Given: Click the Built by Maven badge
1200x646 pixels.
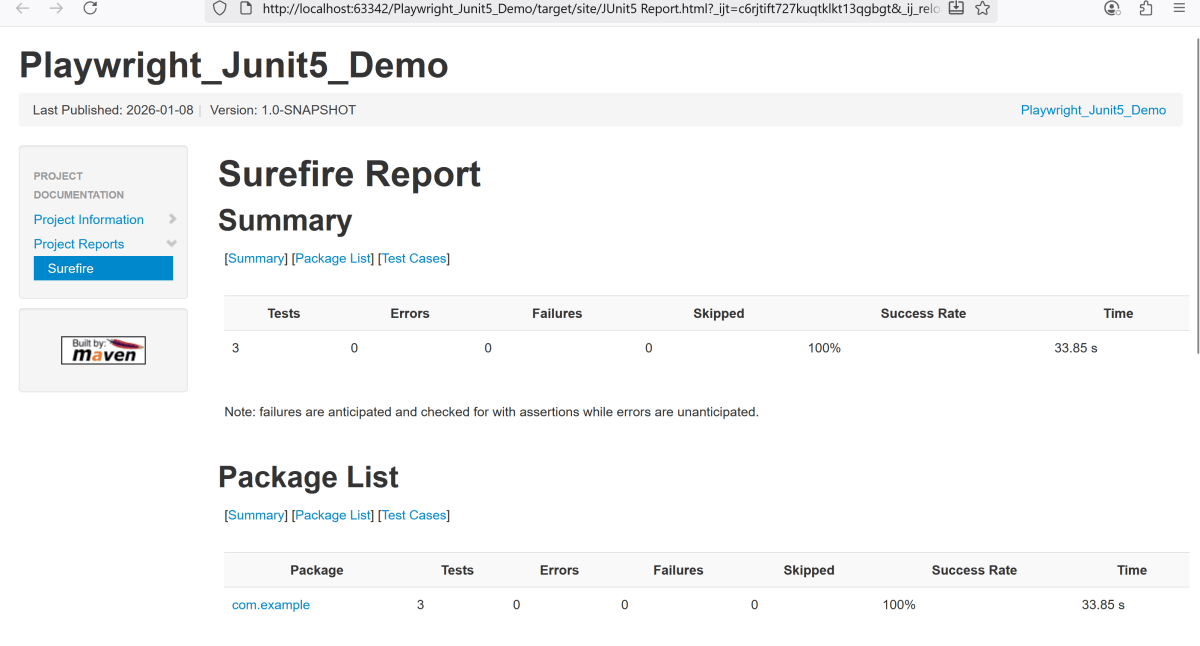Looking at the screenshot, I should tap(103, 350).
